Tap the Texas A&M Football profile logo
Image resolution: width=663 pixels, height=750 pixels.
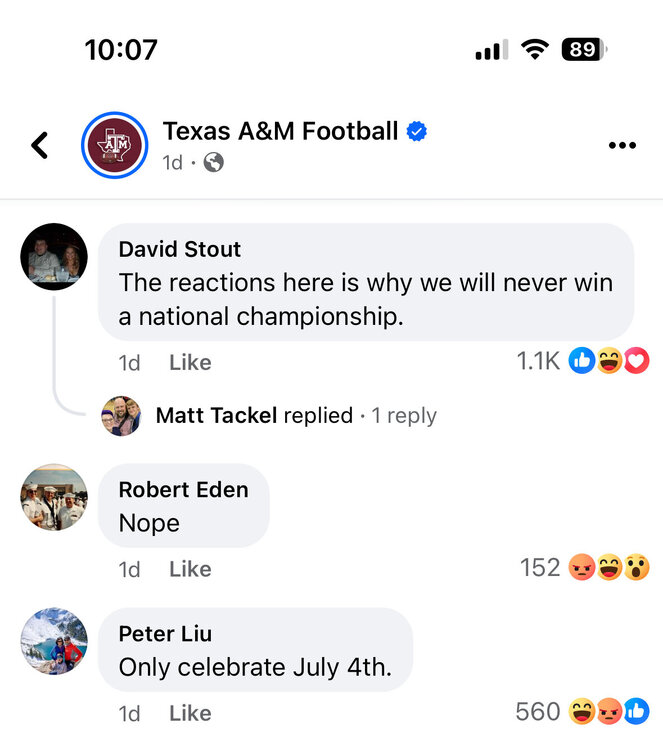[x=114, y=145]
